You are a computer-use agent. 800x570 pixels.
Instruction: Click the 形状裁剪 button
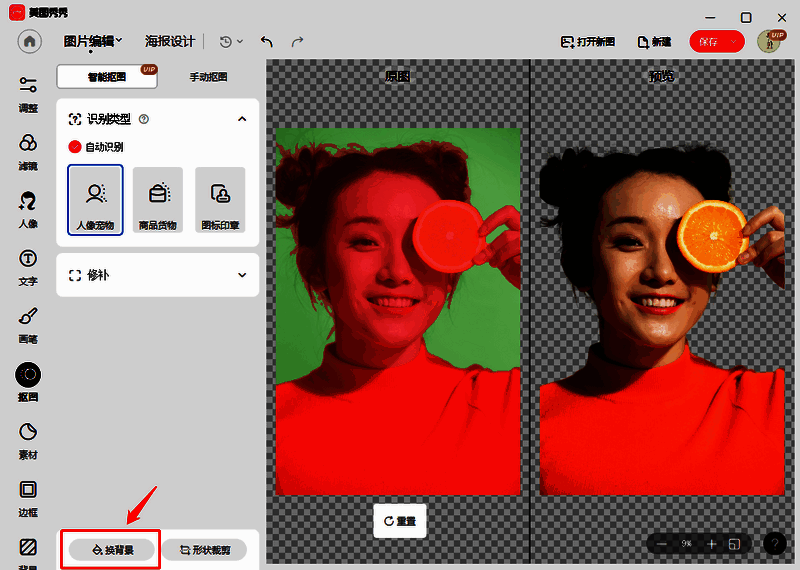click(x=204, y=549)
